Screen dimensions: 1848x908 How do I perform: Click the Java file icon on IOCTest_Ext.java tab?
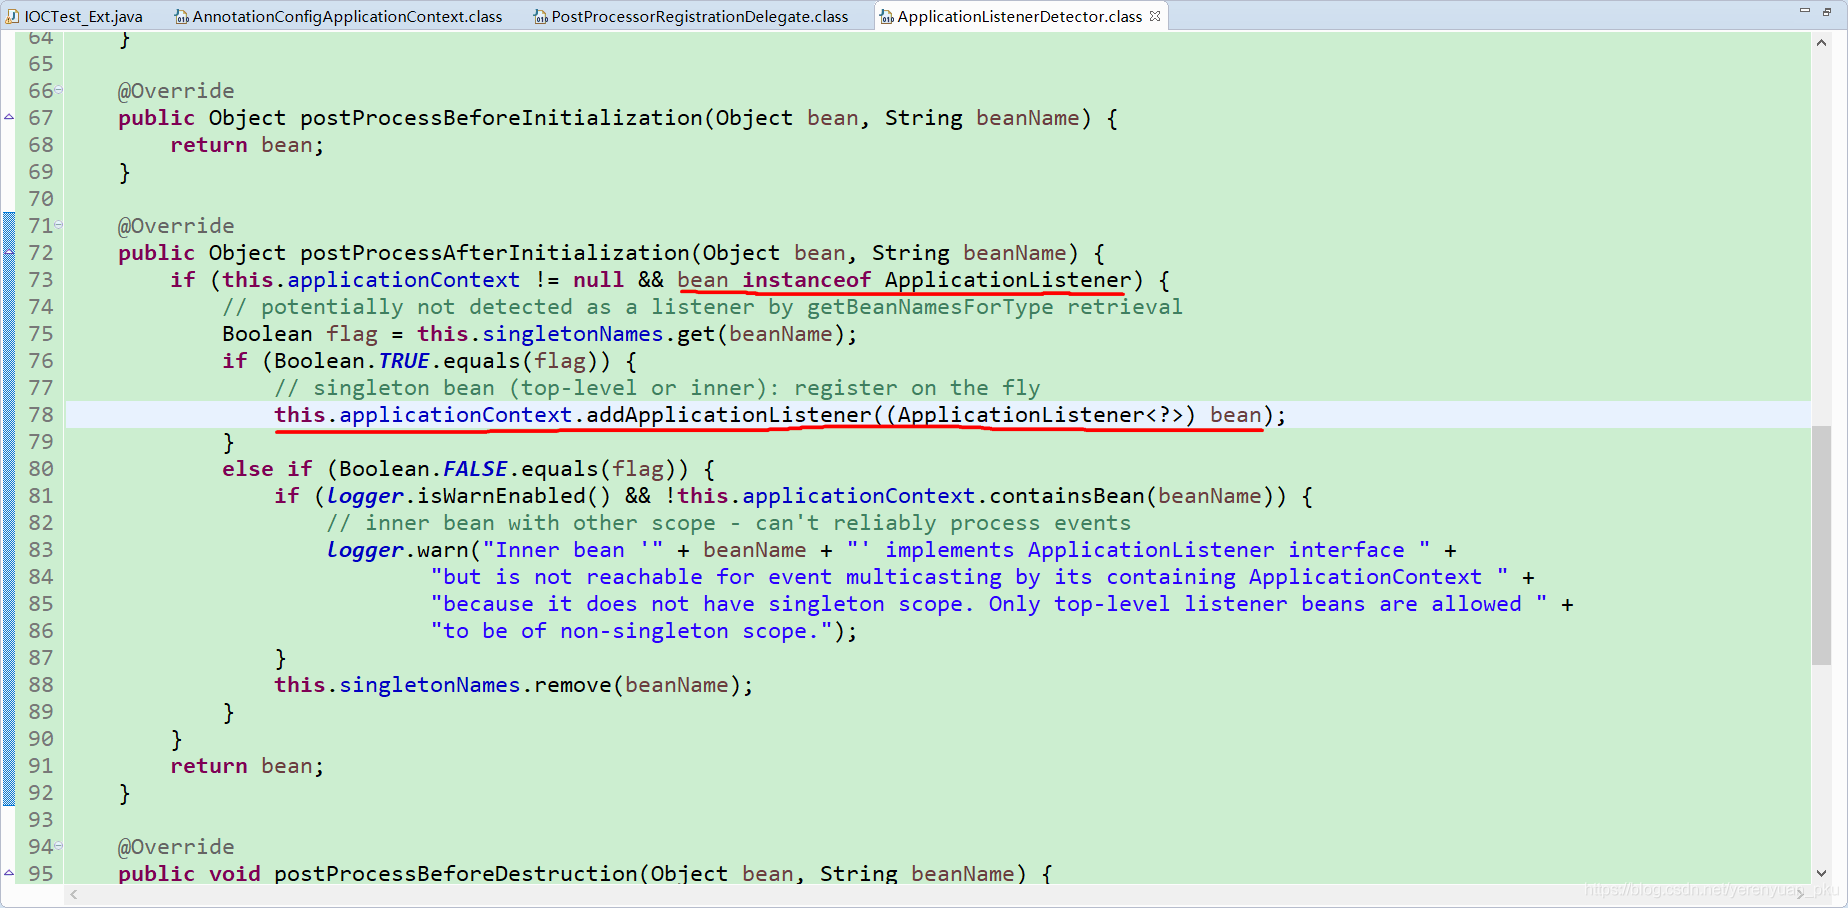13,16
